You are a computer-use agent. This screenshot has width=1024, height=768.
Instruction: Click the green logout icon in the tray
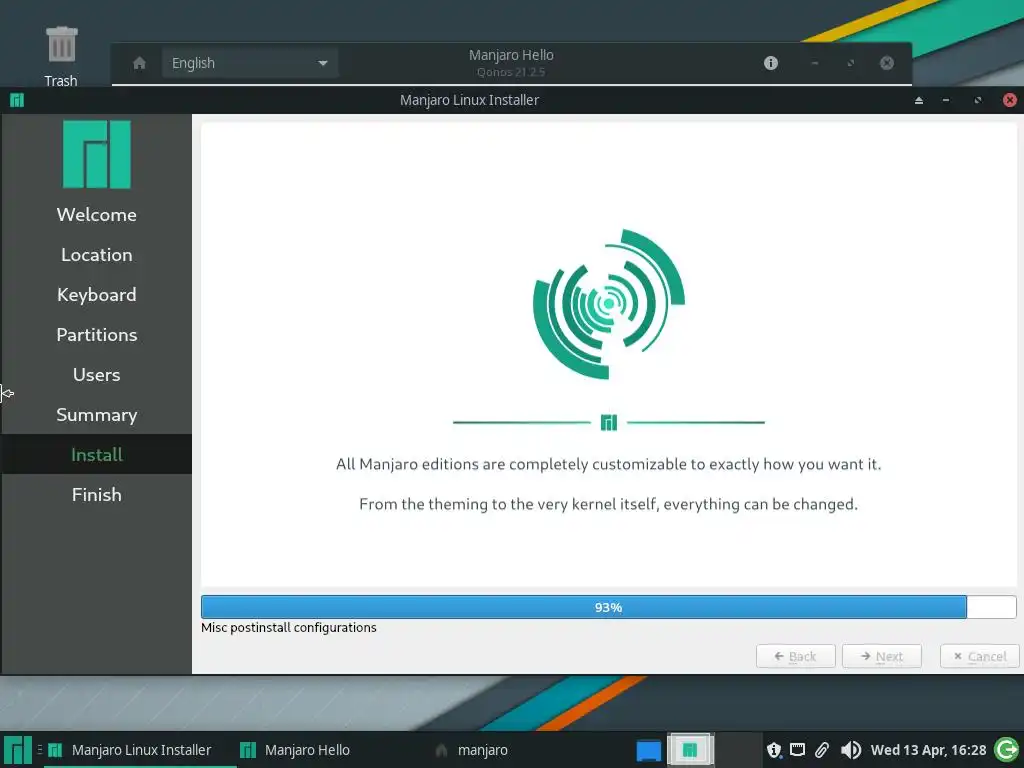coord(1007,750)
